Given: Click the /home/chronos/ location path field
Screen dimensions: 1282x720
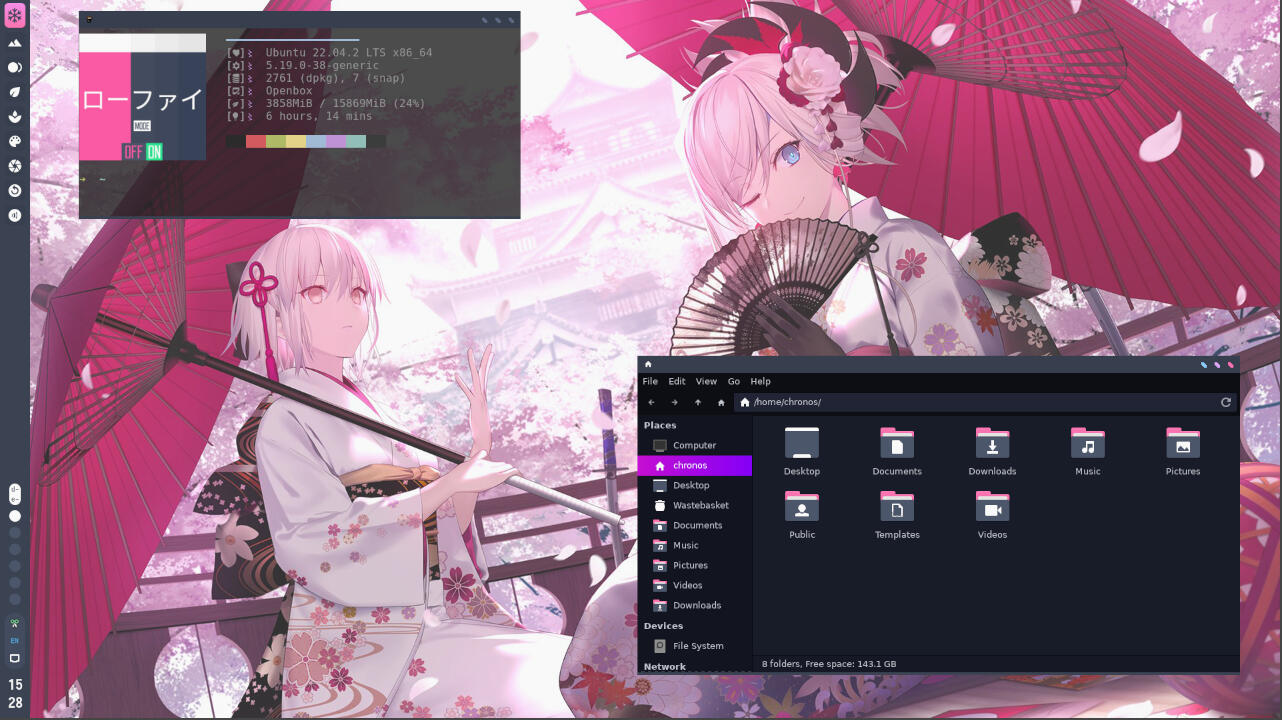Looking at the screenshot, I should [x=980, y=402].
